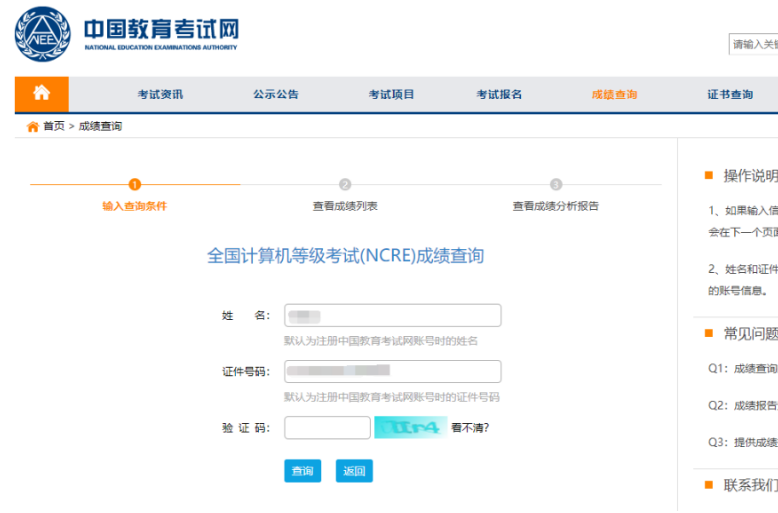Click the 联系我们 section heading
This screenshot has width=778, height=513.
750,485
